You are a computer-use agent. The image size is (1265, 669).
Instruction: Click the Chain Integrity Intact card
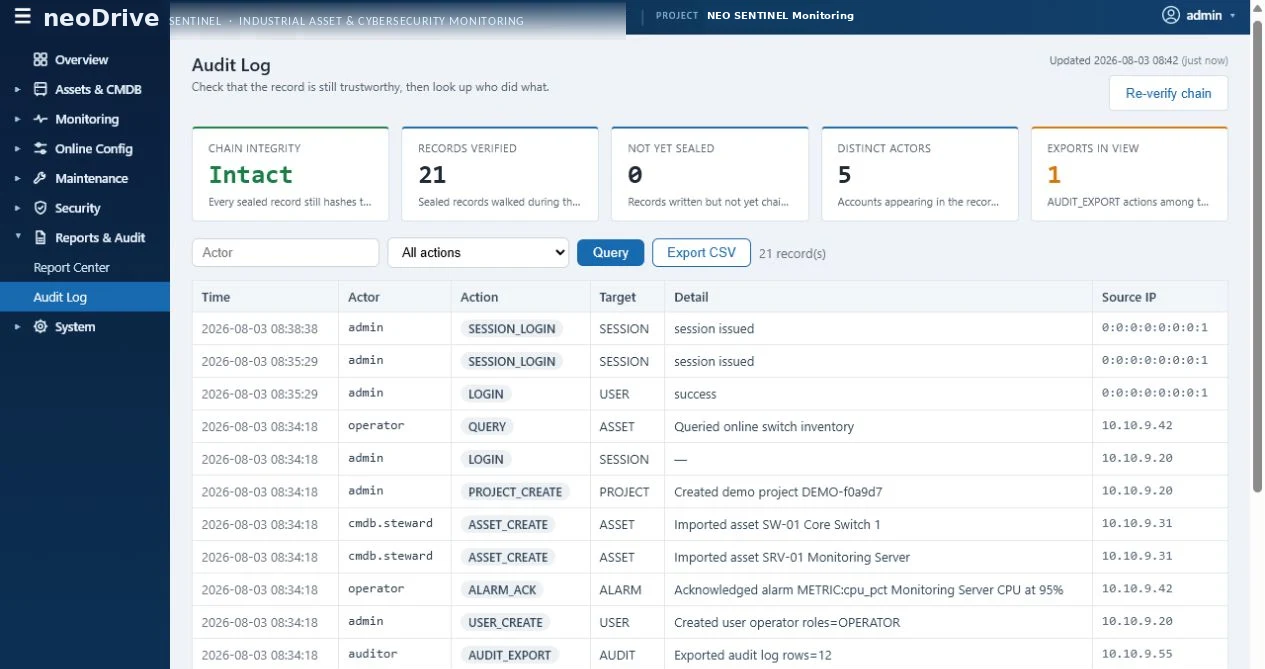point(290,173)
